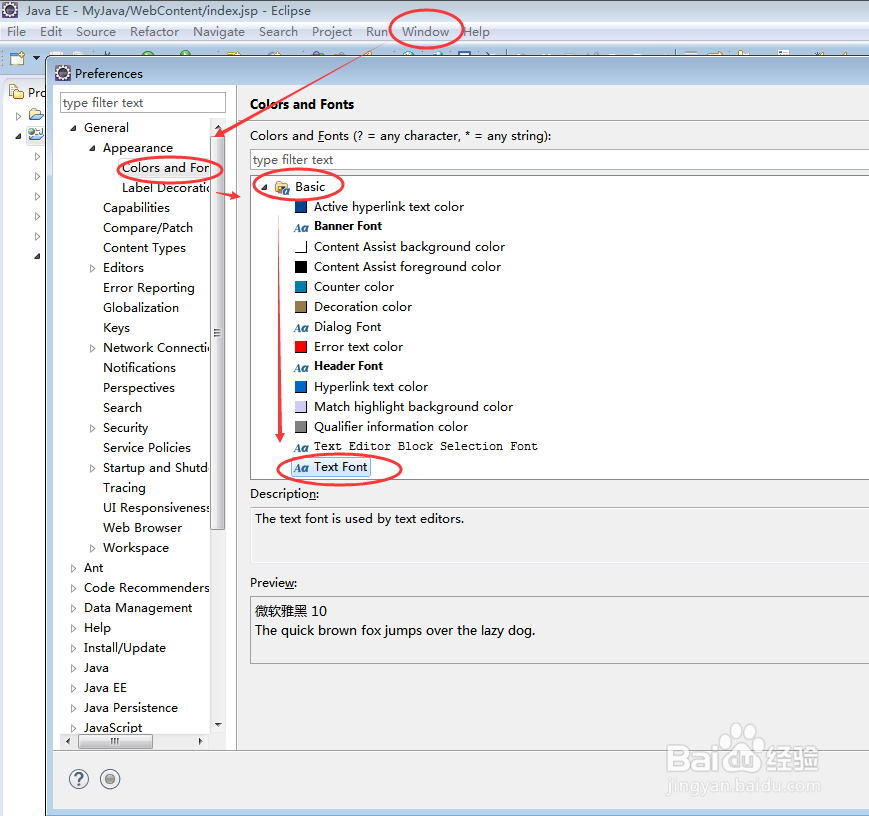
Task: Click the New toolbar icon in Eclipse
Action: tap(18, 58)
